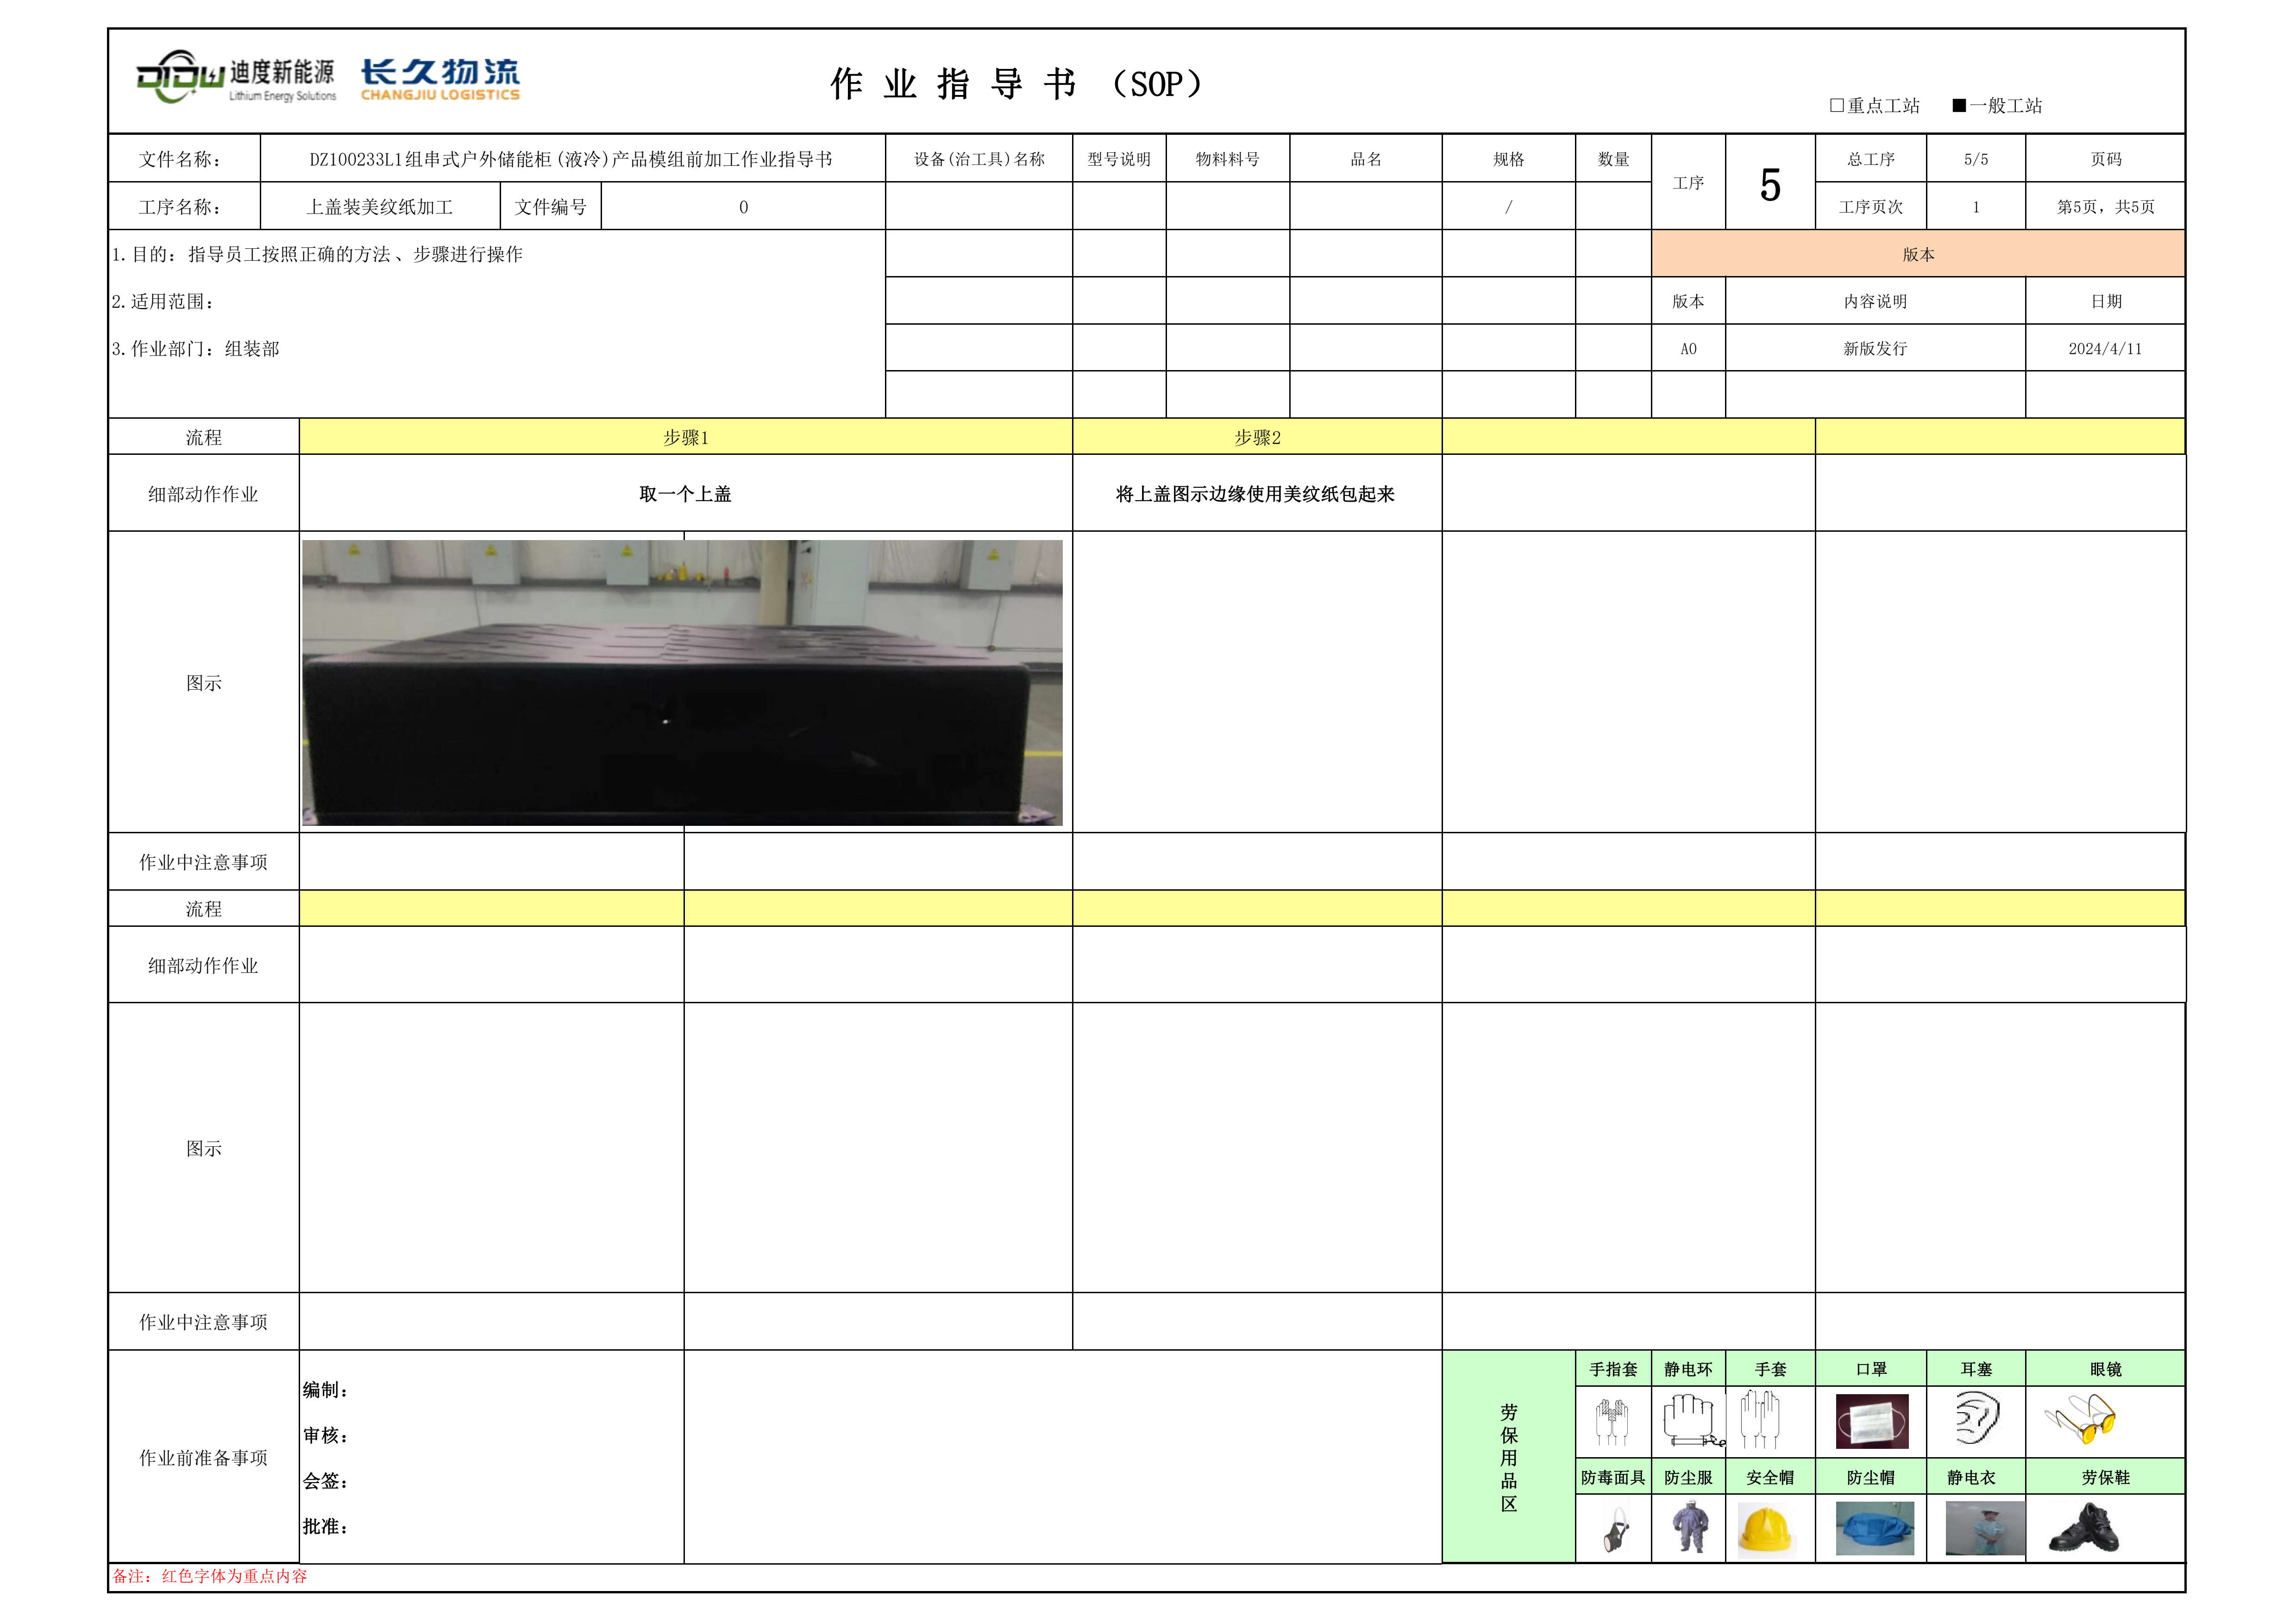2296x1623 pixels.
Task: Click the red 备注 footnote text
Action: [210, 1576]
